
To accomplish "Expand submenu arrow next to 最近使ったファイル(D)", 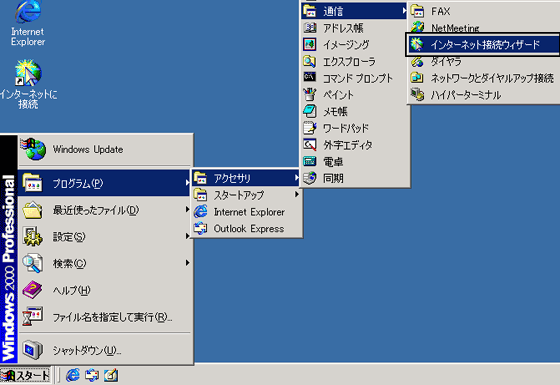I will pyautogui.click(x=187, y=209).
